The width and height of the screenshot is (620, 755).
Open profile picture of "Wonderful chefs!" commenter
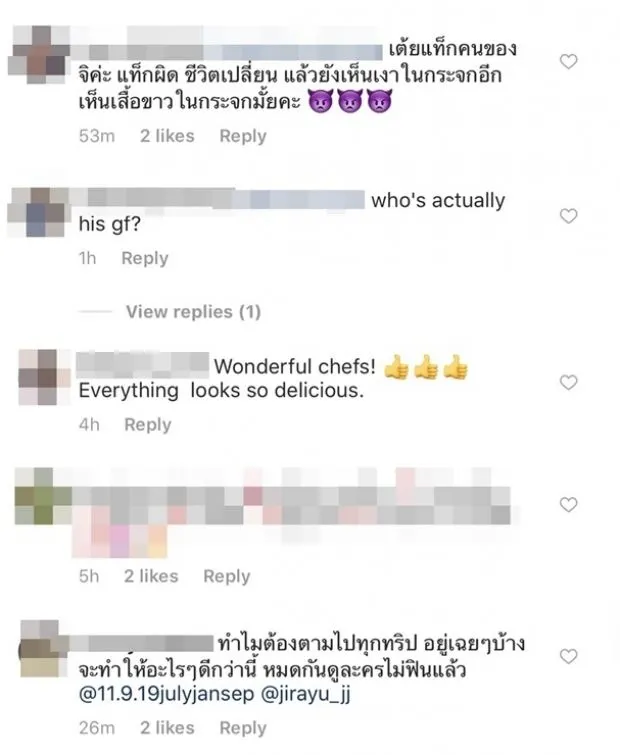point(39,378)
